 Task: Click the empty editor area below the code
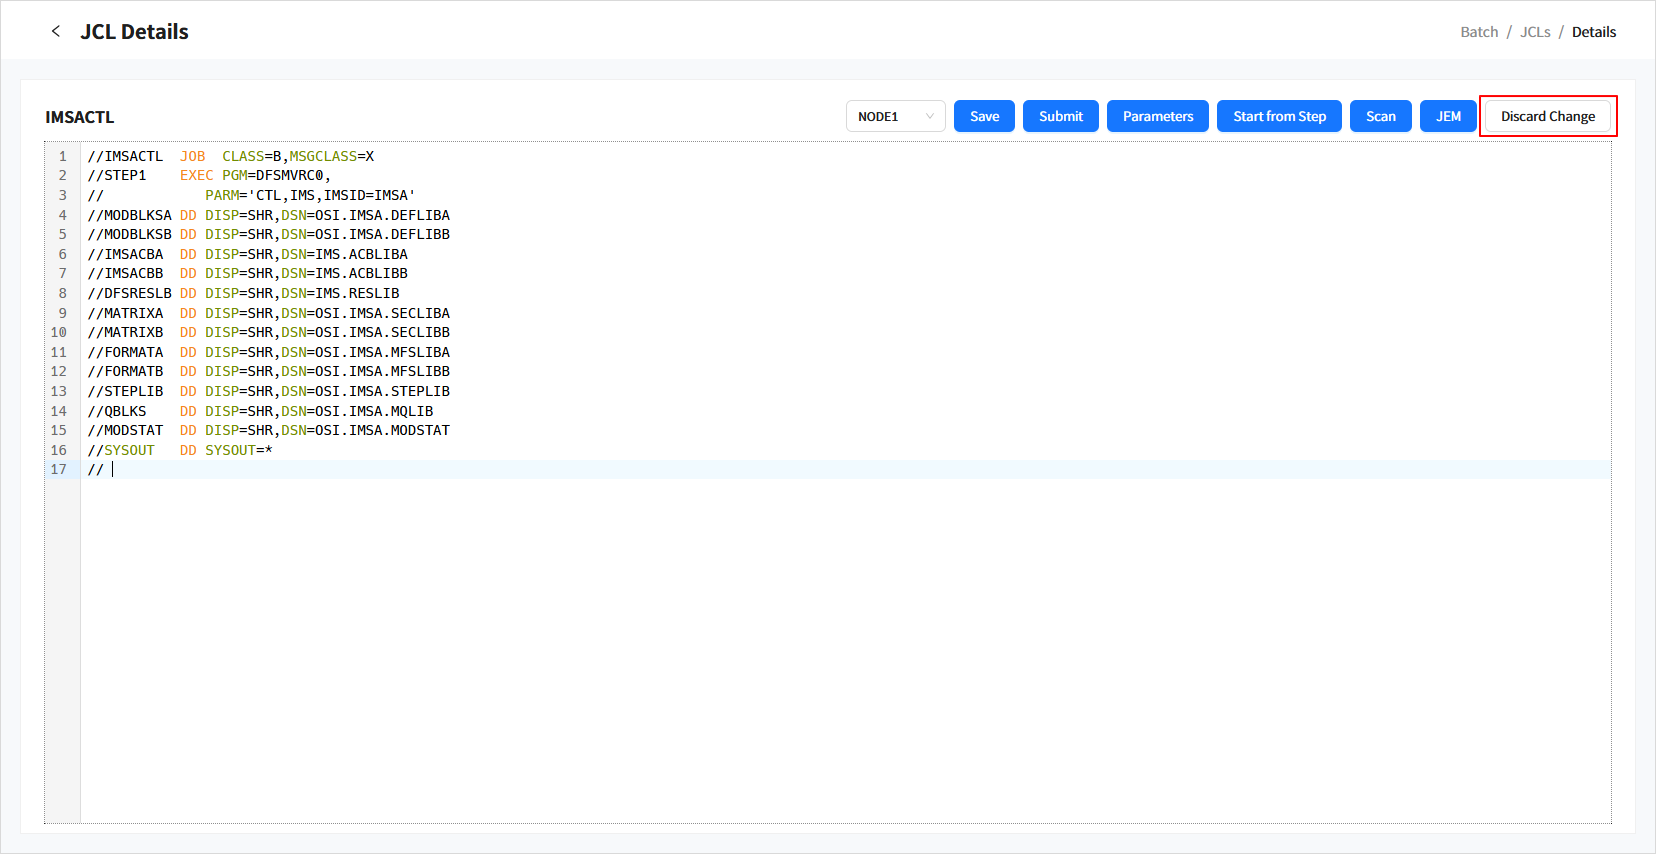click(x=800, y=650)
